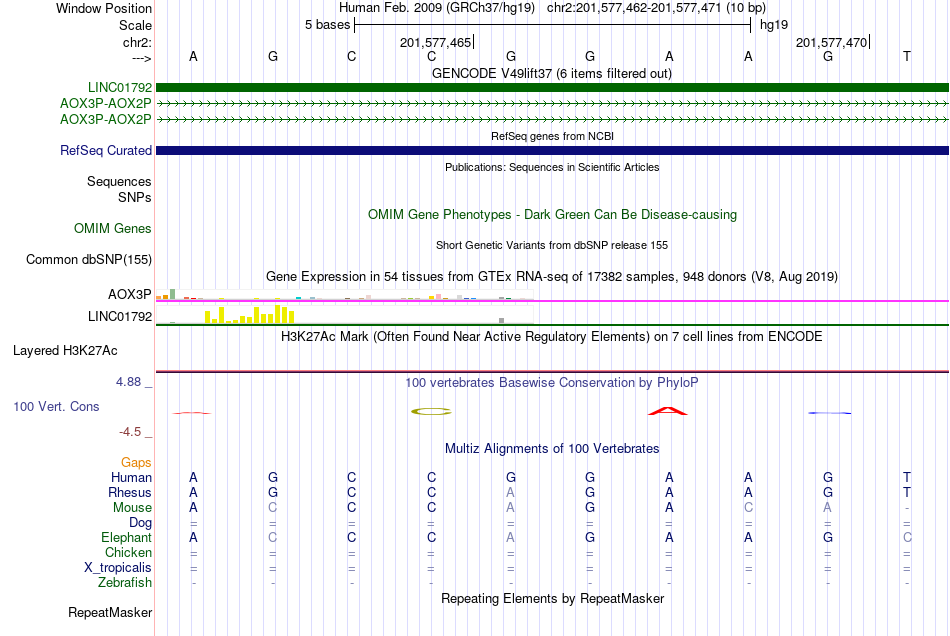950x636 pixels.
Task: Click the Mouse species label
Action: [132, 508]
